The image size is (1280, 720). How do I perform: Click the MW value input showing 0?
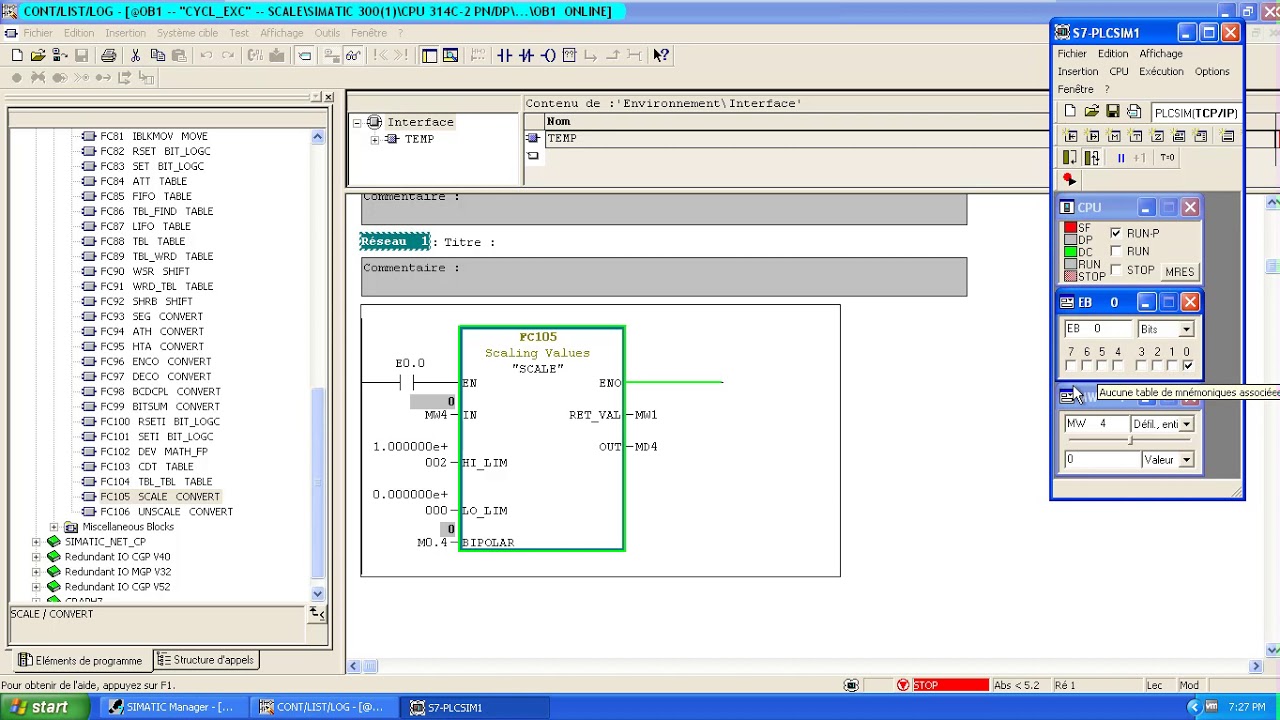coord(1101,460)
